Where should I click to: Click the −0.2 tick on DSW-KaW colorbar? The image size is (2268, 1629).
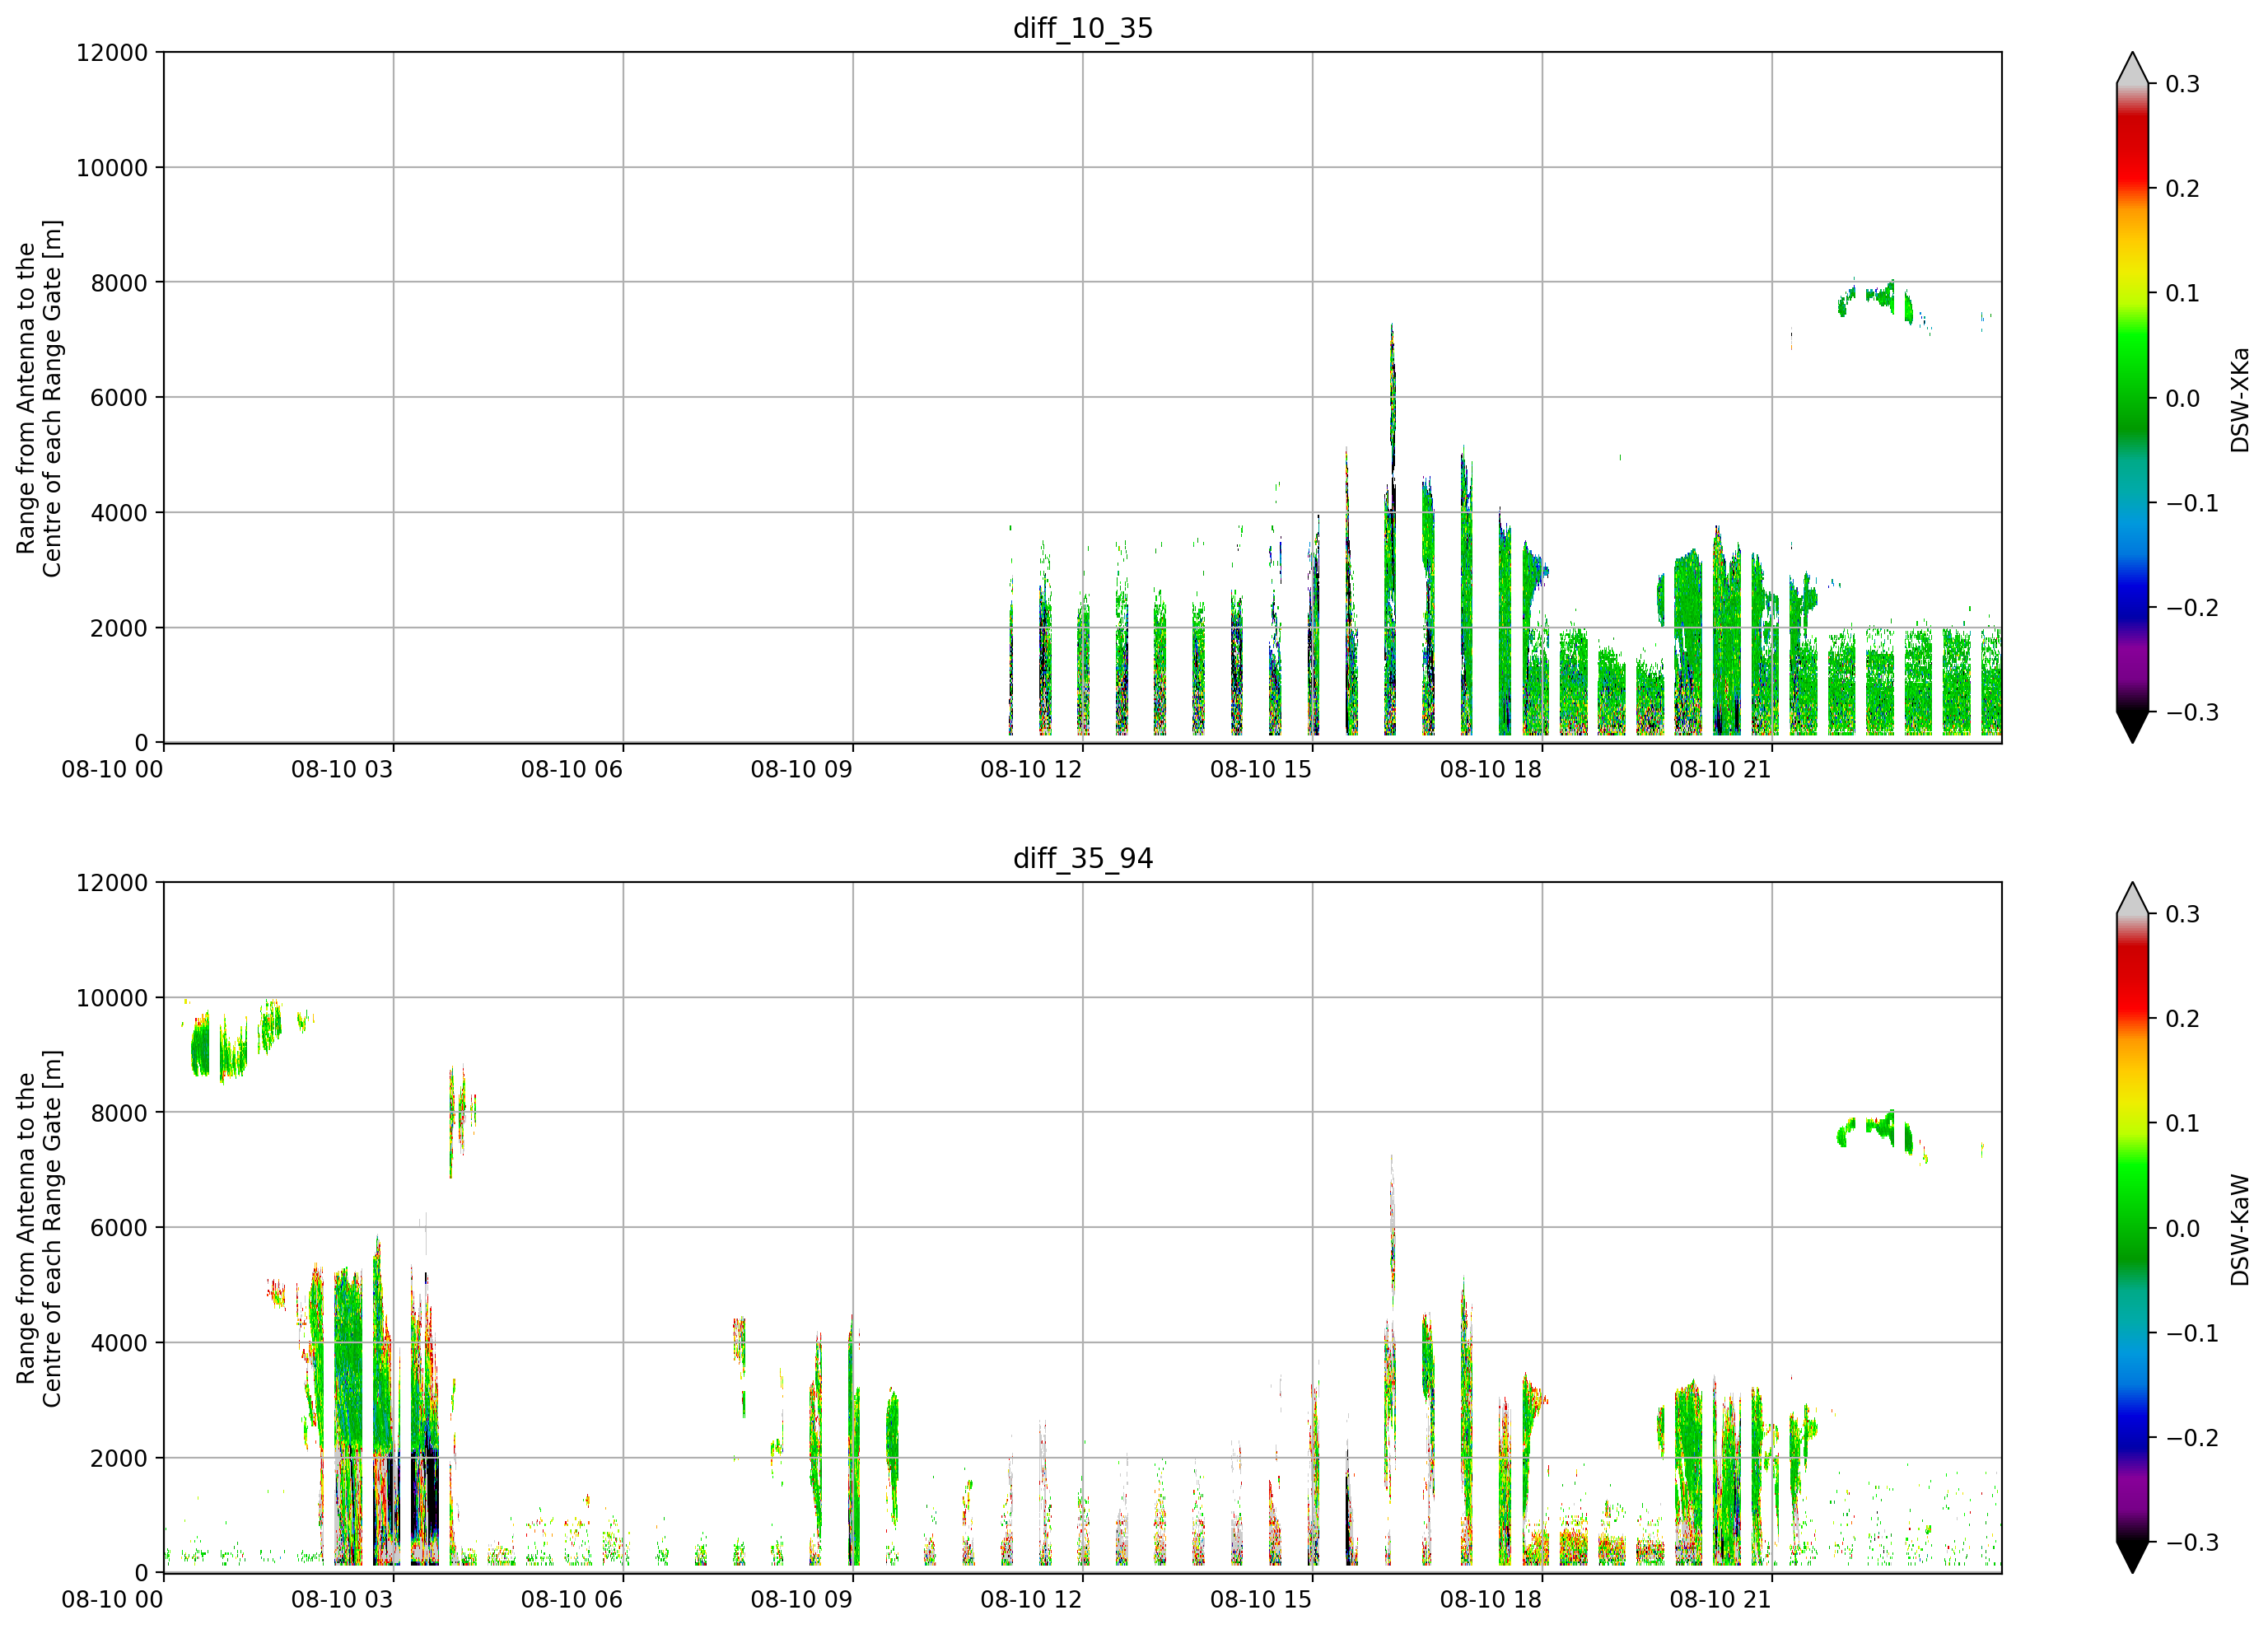[x=2192, y=1438]
